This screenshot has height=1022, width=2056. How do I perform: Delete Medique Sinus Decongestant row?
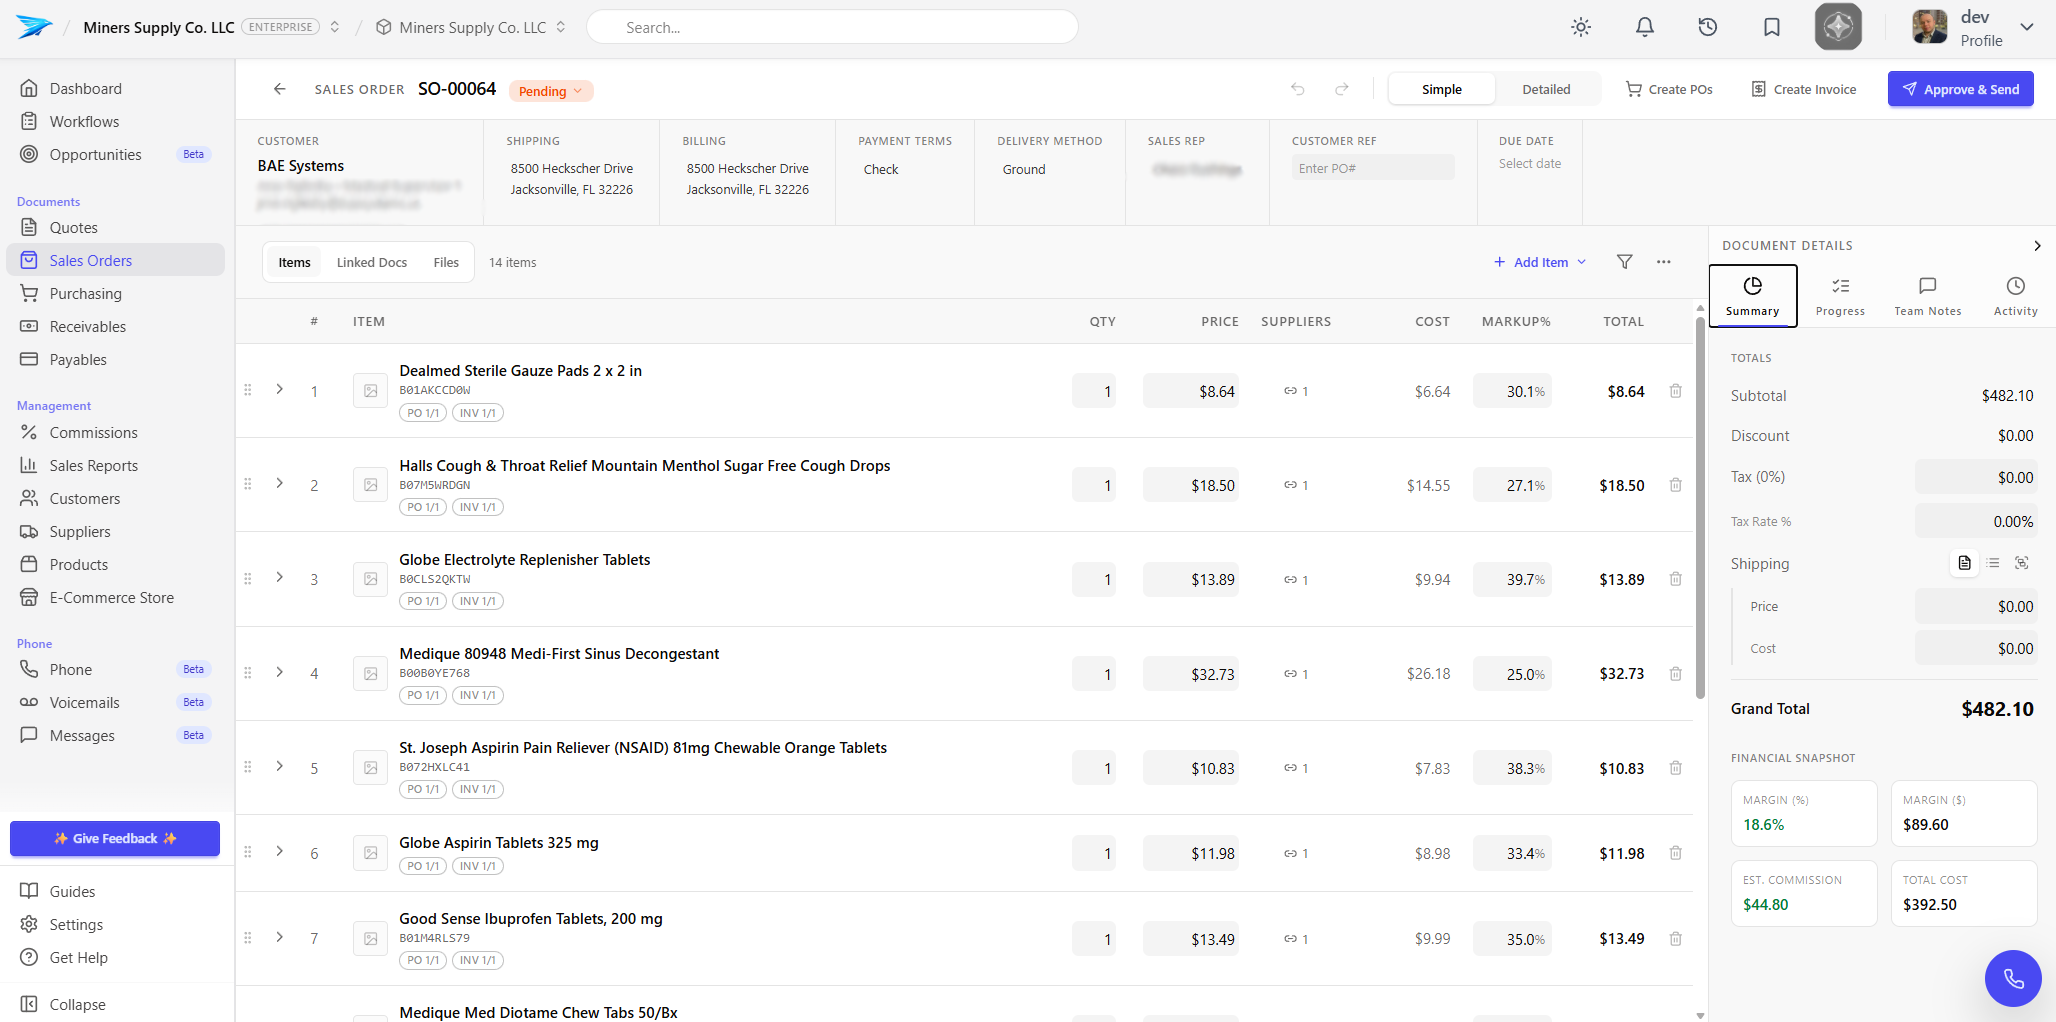(1676, 674)
